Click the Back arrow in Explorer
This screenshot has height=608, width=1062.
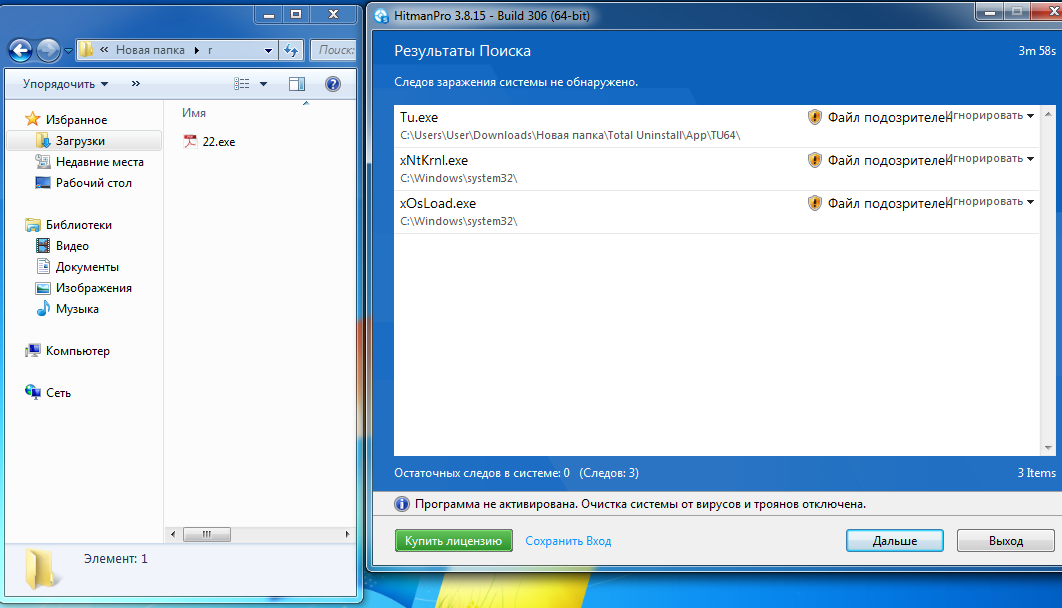point(20,49)
